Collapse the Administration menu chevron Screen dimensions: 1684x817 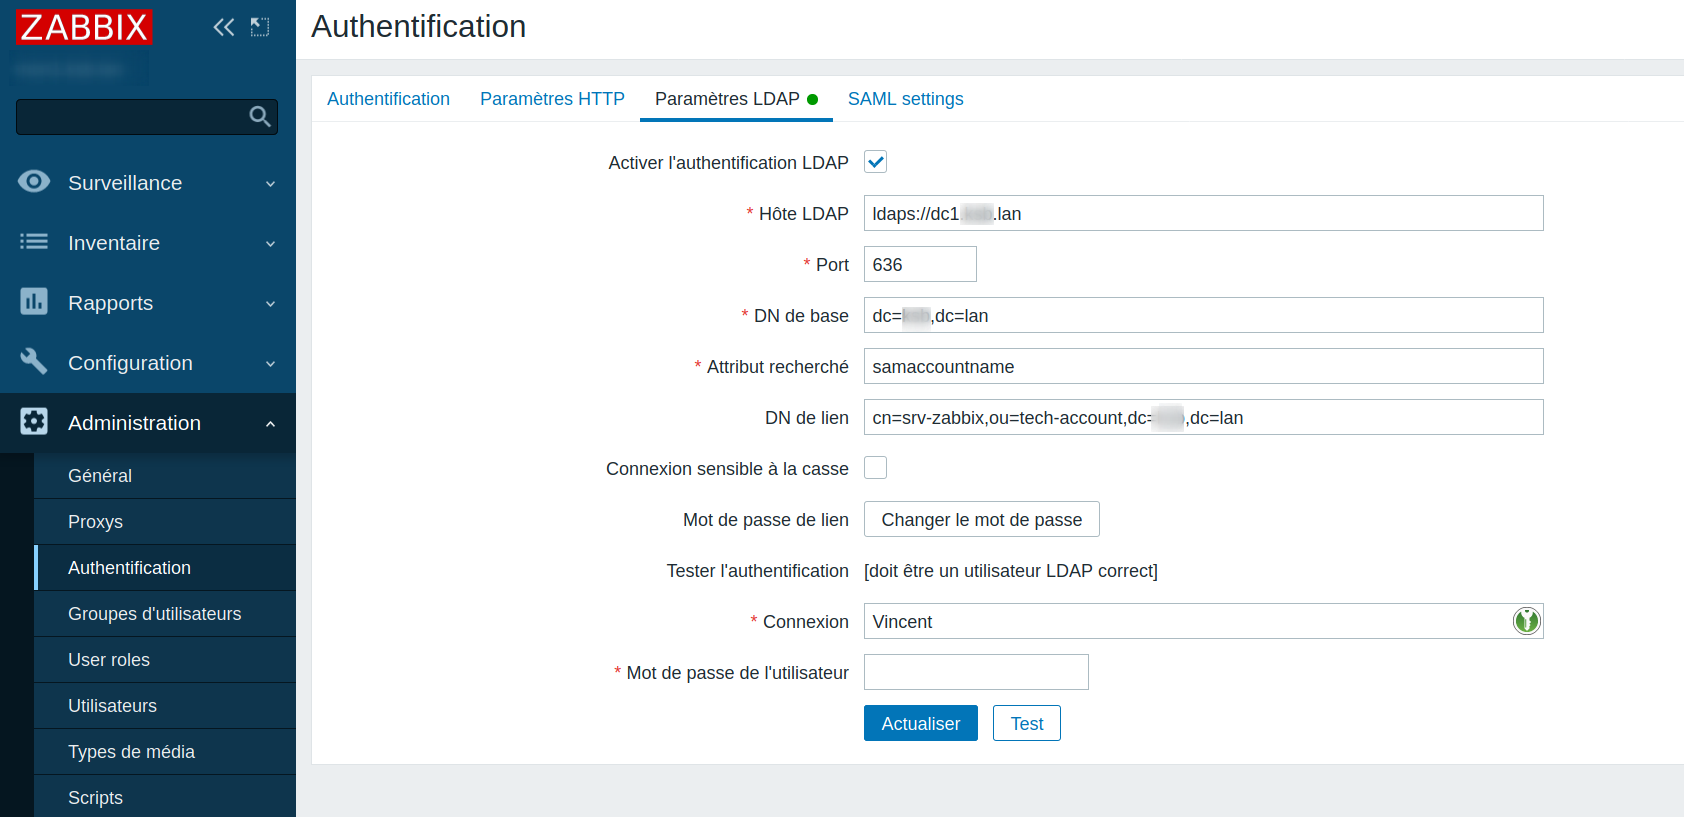point(270,424)
